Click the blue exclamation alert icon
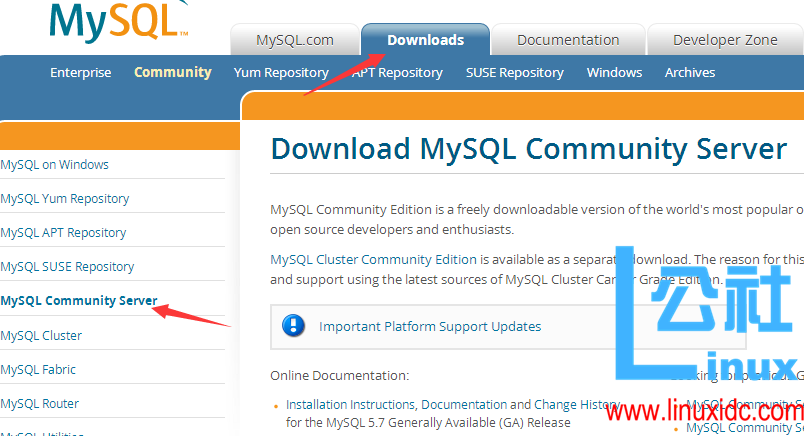 294,326
